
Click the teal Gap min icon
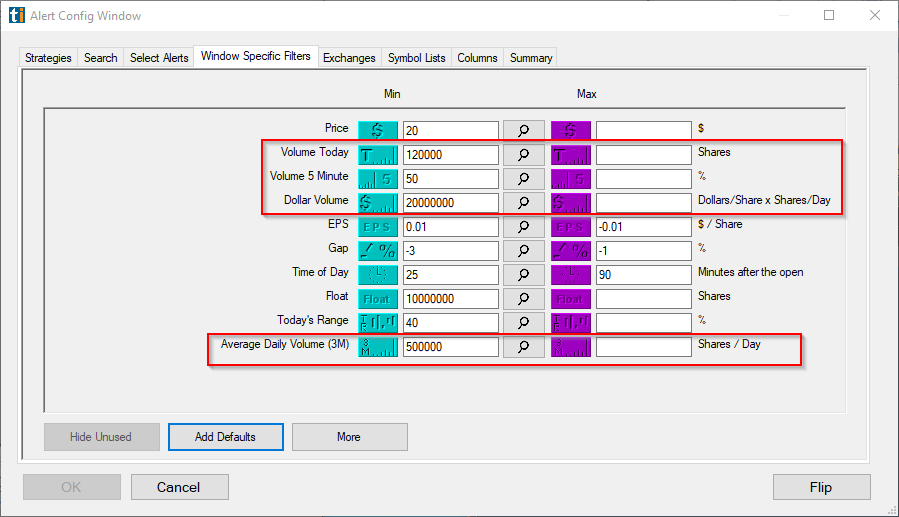pyautogui.click(x=378, y=251)
